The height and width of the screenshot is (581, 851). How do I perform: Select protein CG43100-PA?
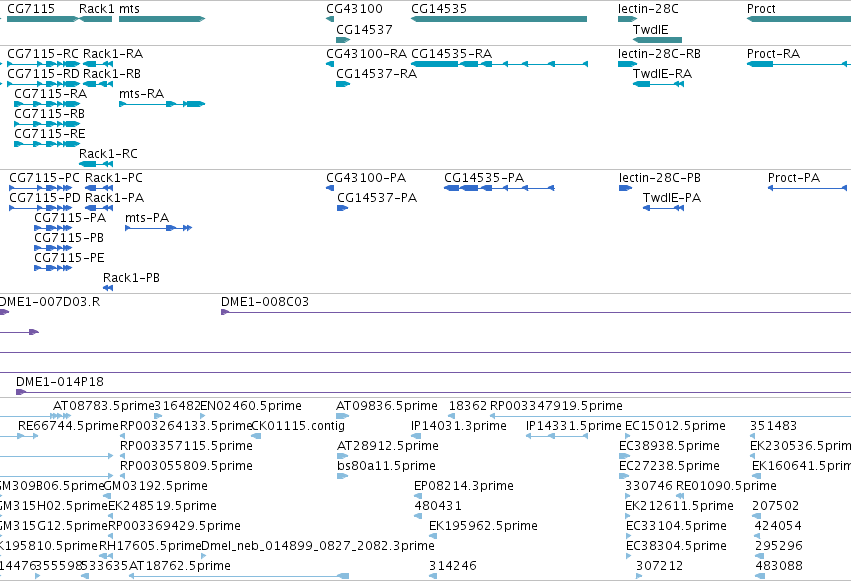pyautogui.click(x=330, y=188)
